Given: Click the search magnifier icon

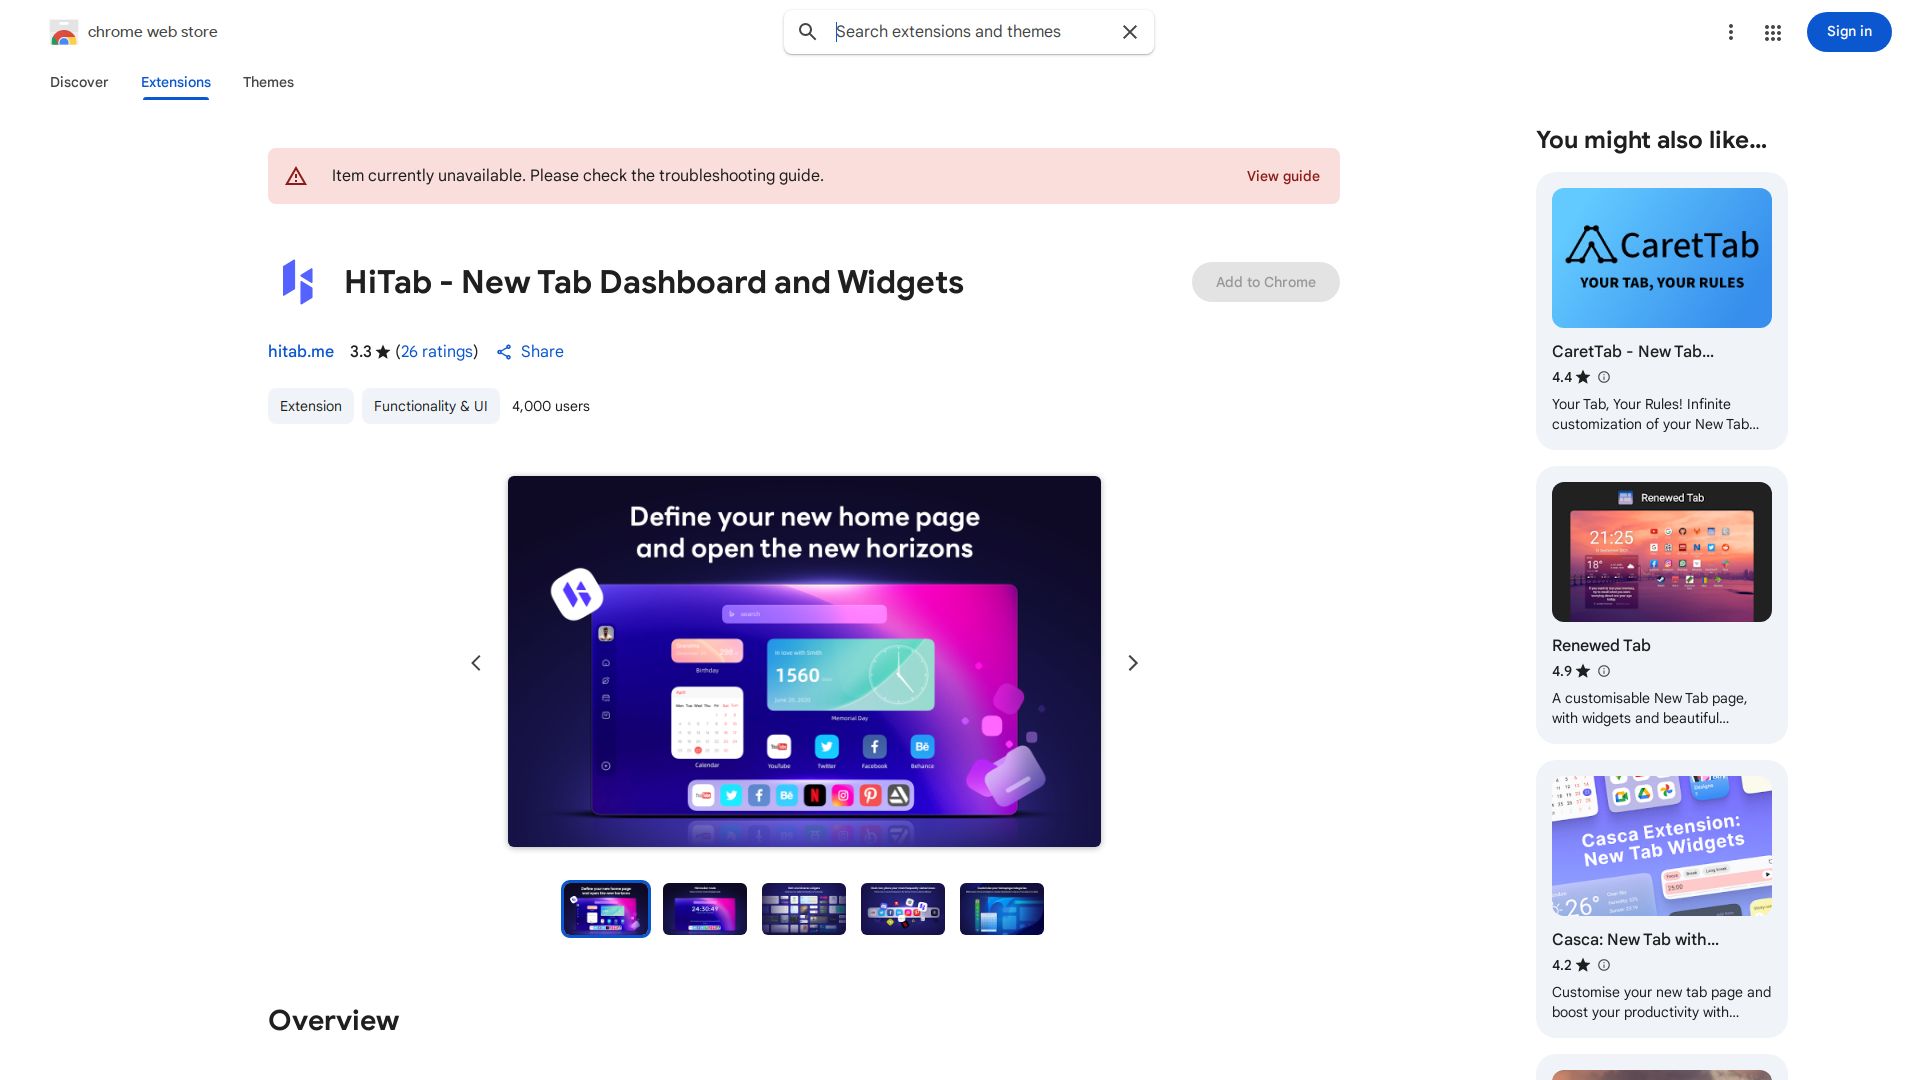Looking at the screenshot, I should click(x=807, y=32).
